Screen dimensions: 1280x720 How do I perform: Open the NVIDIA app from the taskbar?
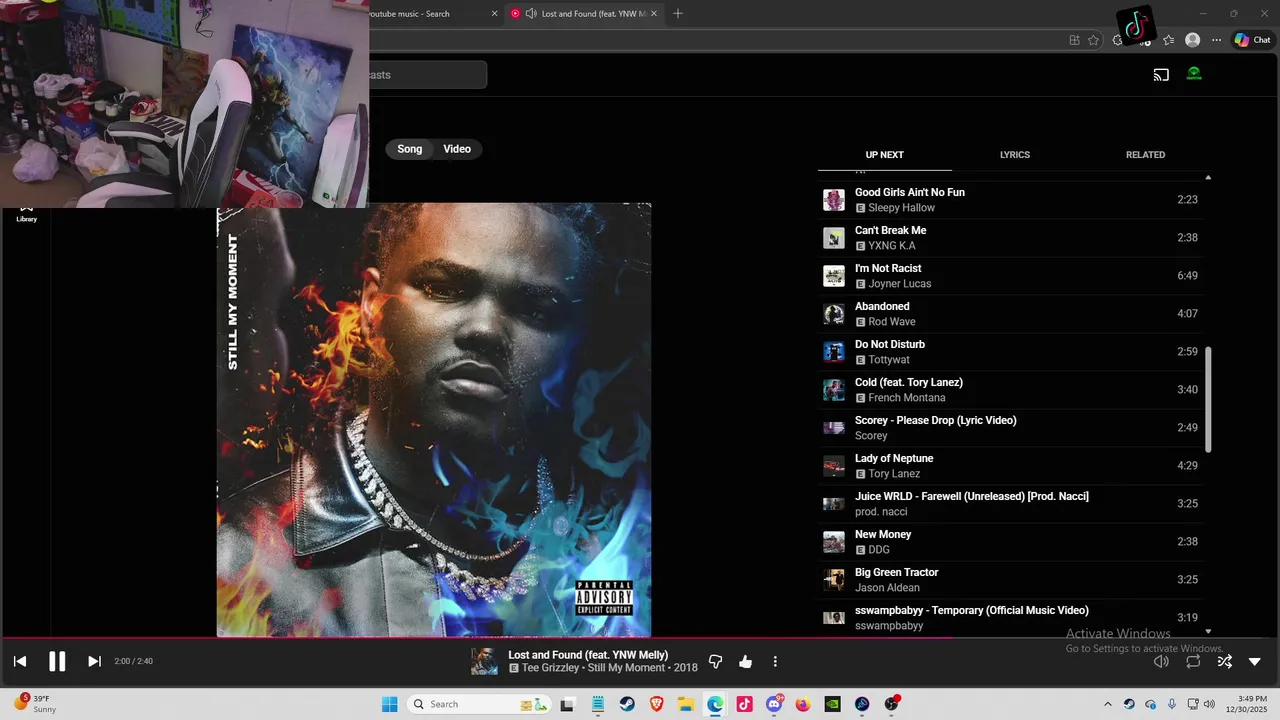tap(832, 704)
